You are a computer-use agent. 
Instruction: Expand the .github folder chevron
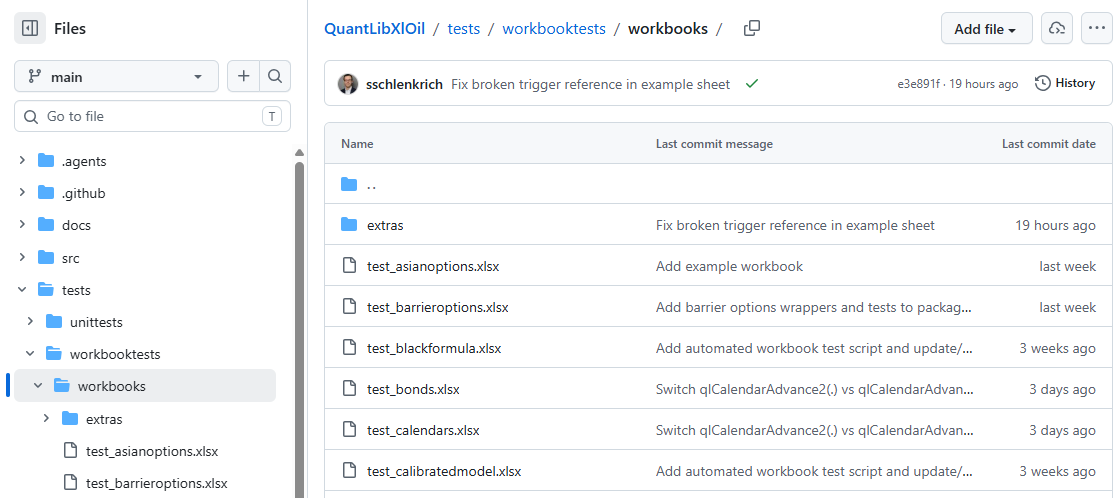tap(22, 193)
